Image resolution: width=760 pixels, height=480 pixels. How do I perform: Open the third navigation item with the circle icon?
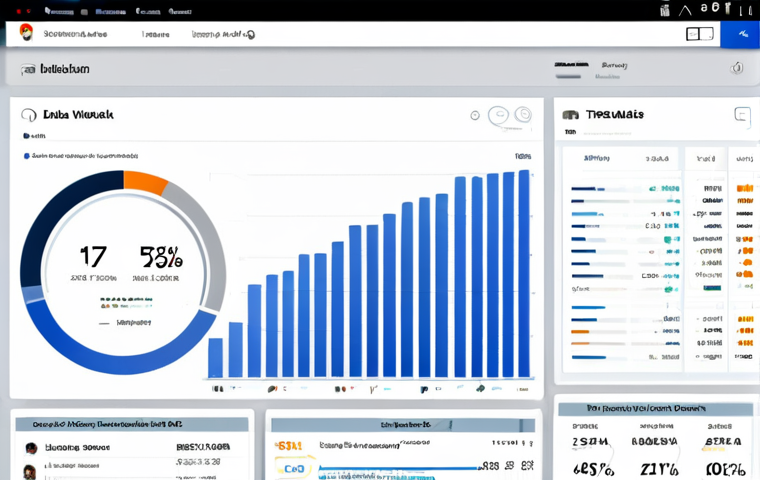(223, 34)
